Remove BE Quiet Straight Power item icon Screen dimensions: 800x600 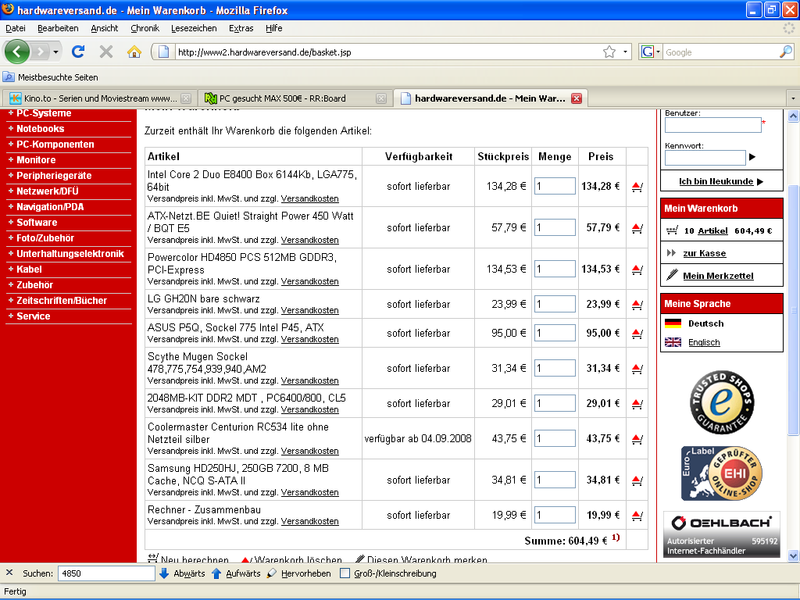tap(637, 228)
